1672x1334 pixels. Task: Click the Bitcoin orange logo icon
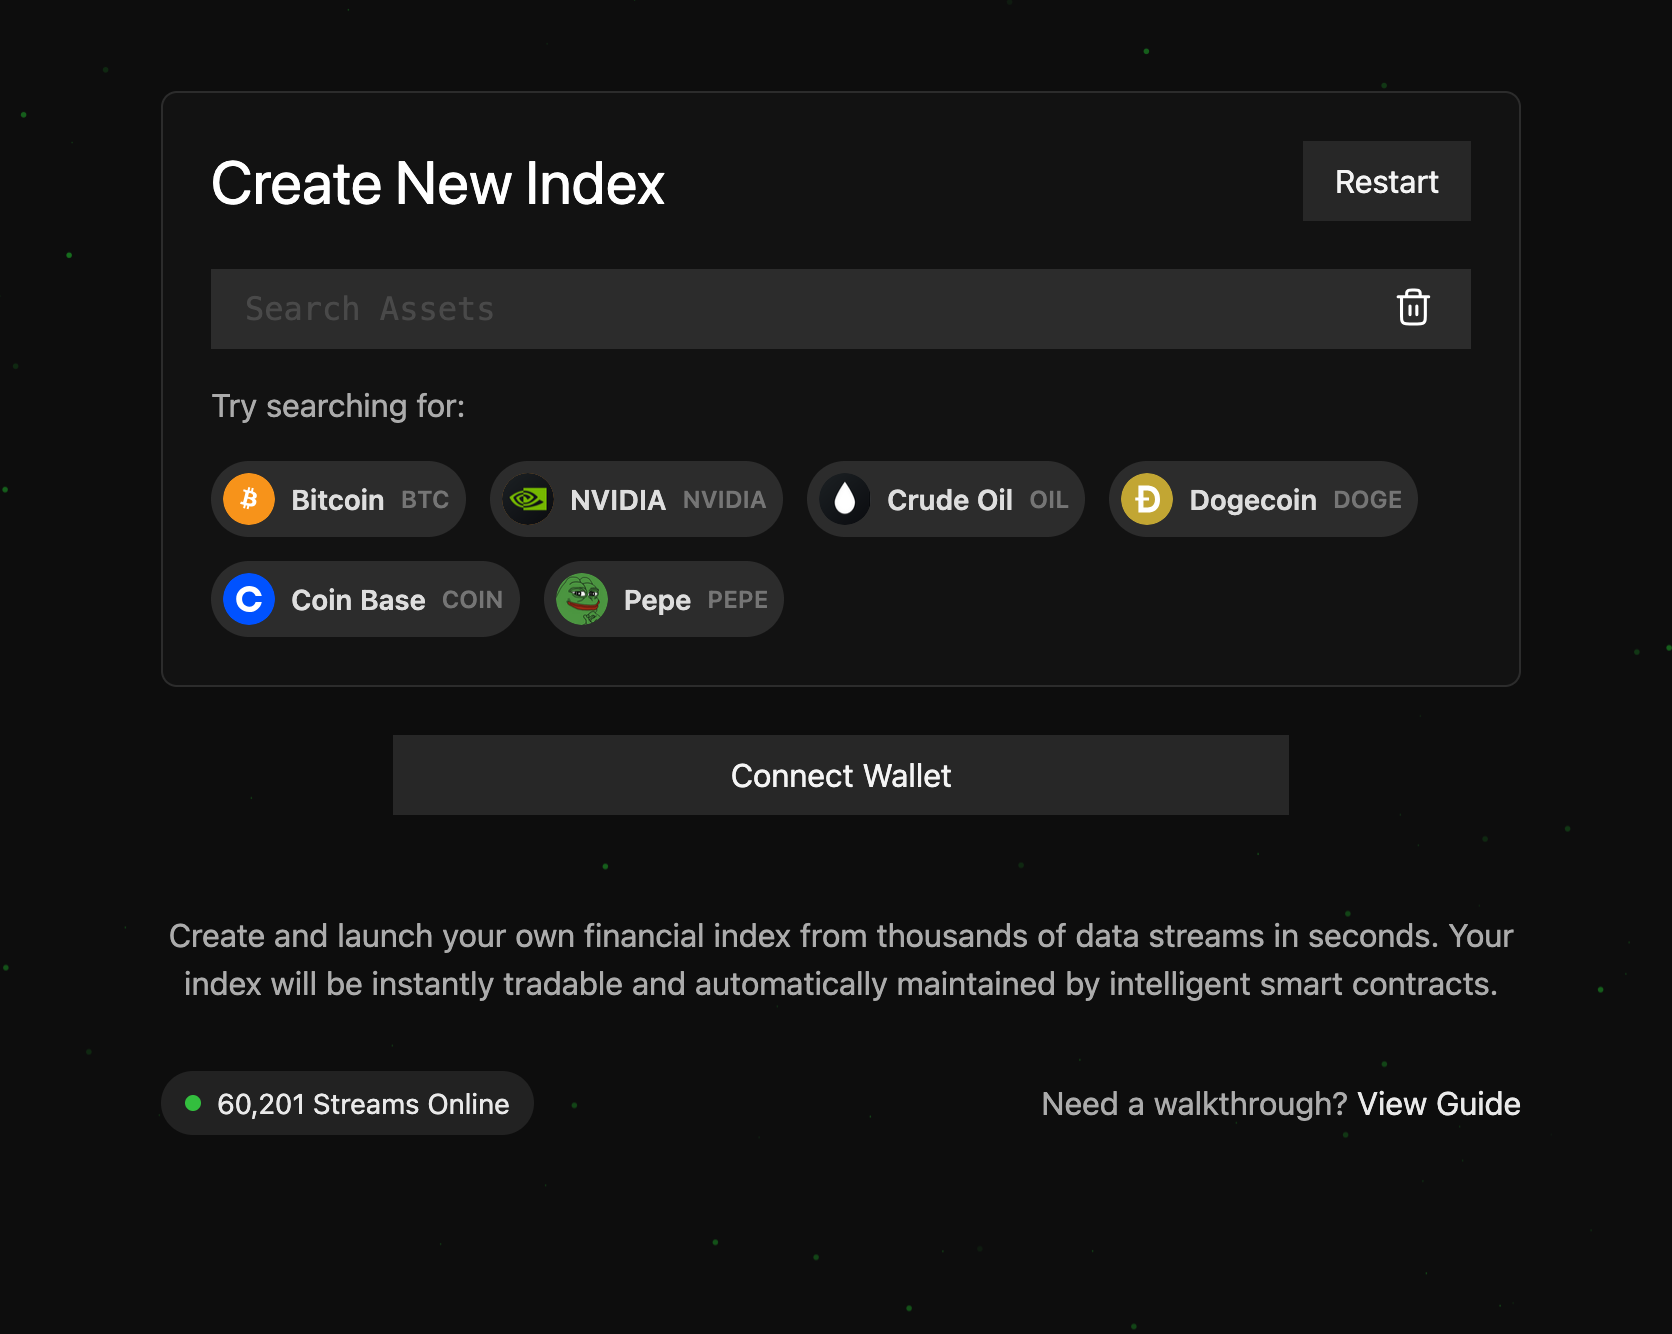click(x=249, y=499)
